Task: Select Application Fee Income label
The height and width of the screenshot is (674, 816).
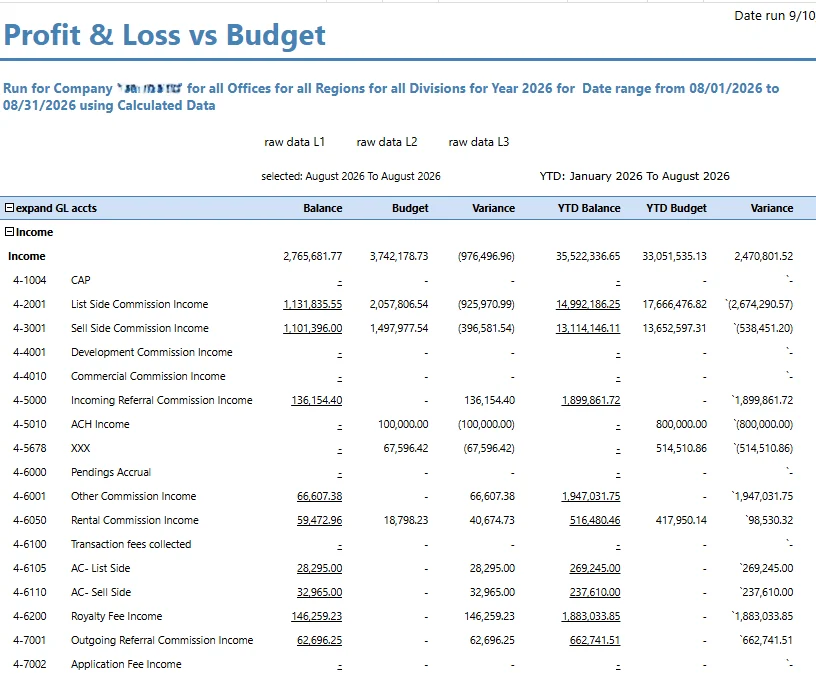Action: point(126,664)
